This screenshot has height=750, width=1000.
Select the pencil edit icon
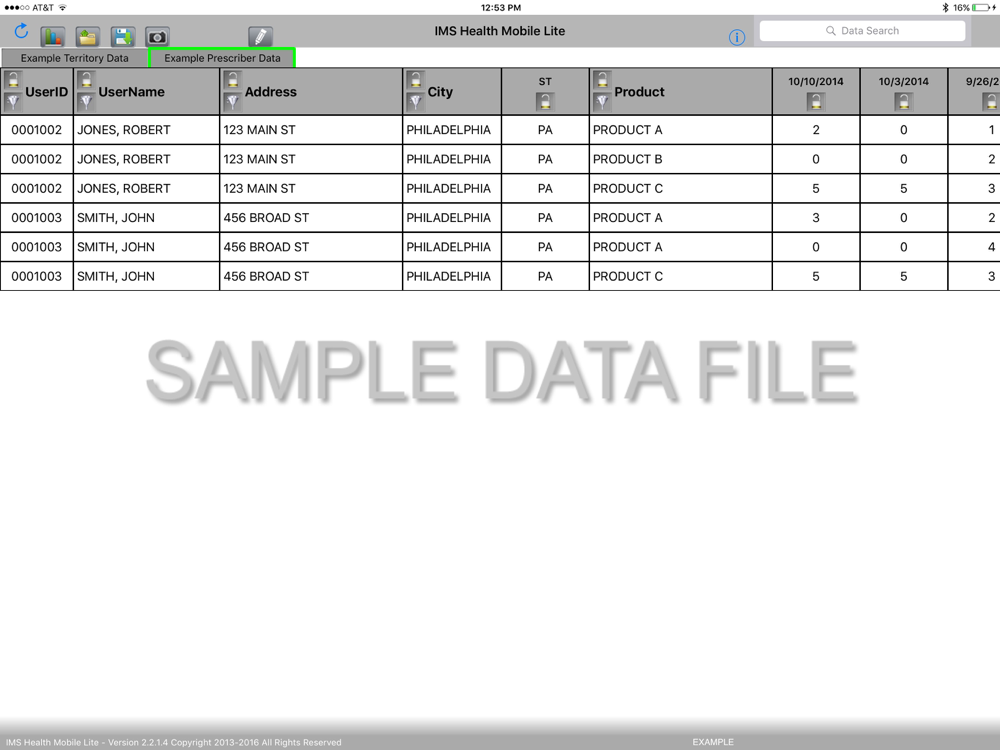point(260,36)
